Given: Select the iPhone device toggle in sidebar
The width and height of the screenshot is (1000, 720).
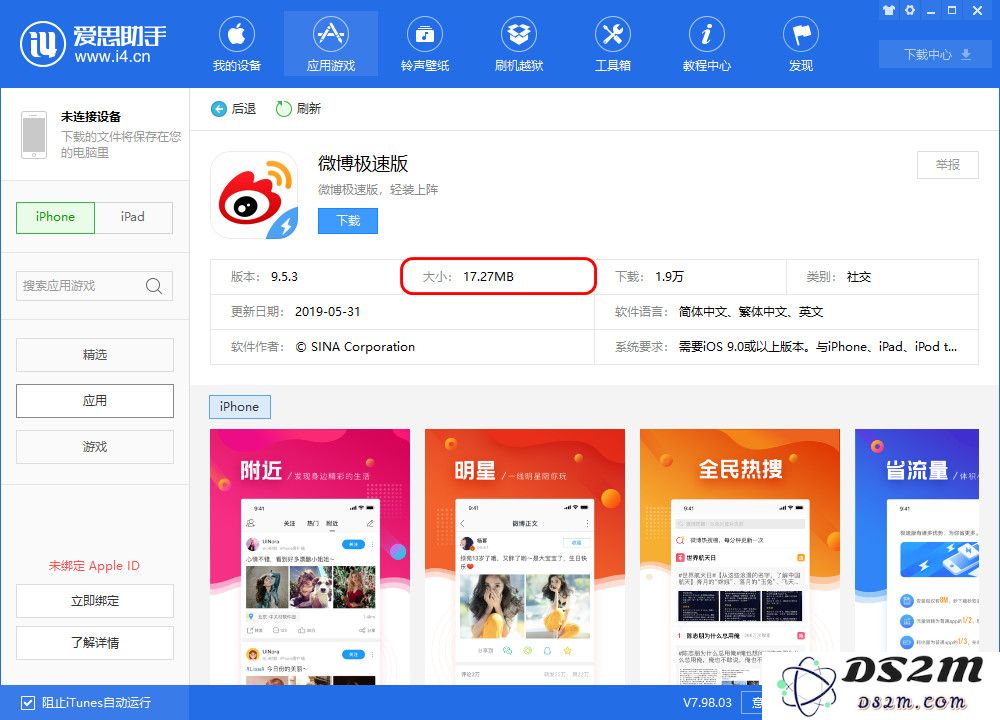Looking at the screenshot, I should point(55,217).
